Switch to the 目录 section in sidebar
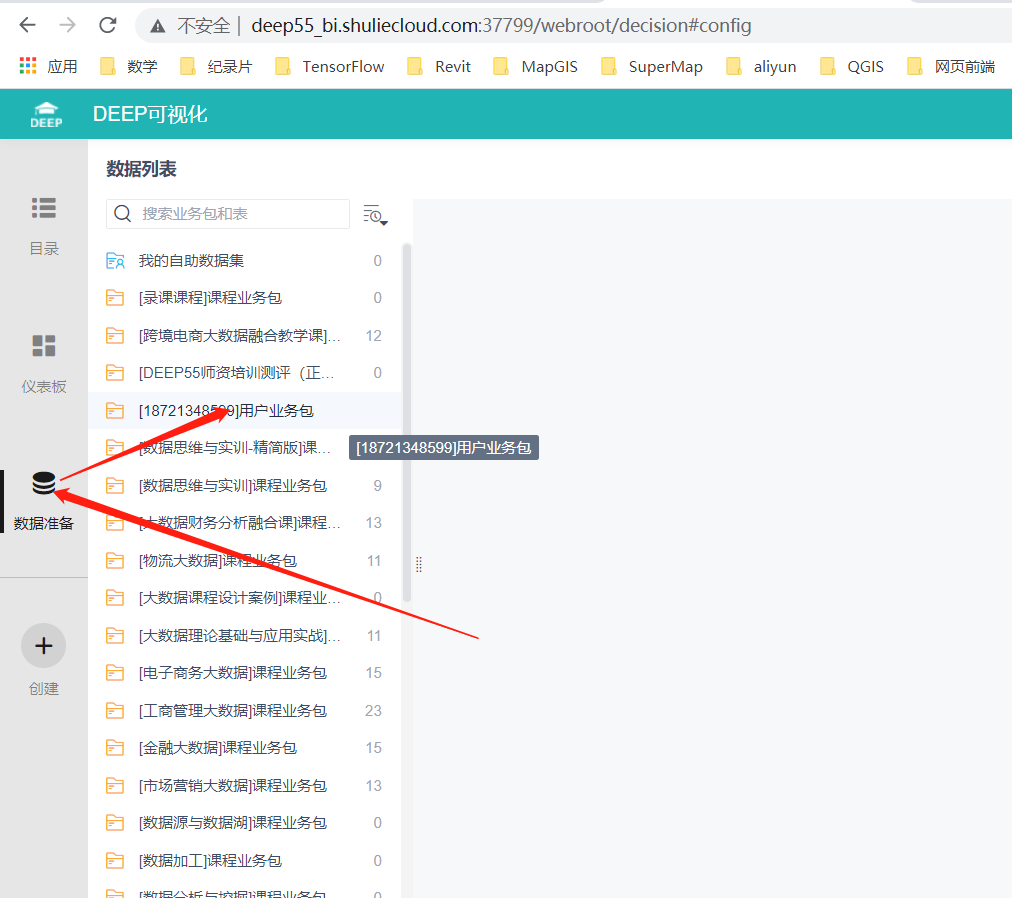Image resolution: width=1012 pixels, height=898 pixels. click(43, 222)
